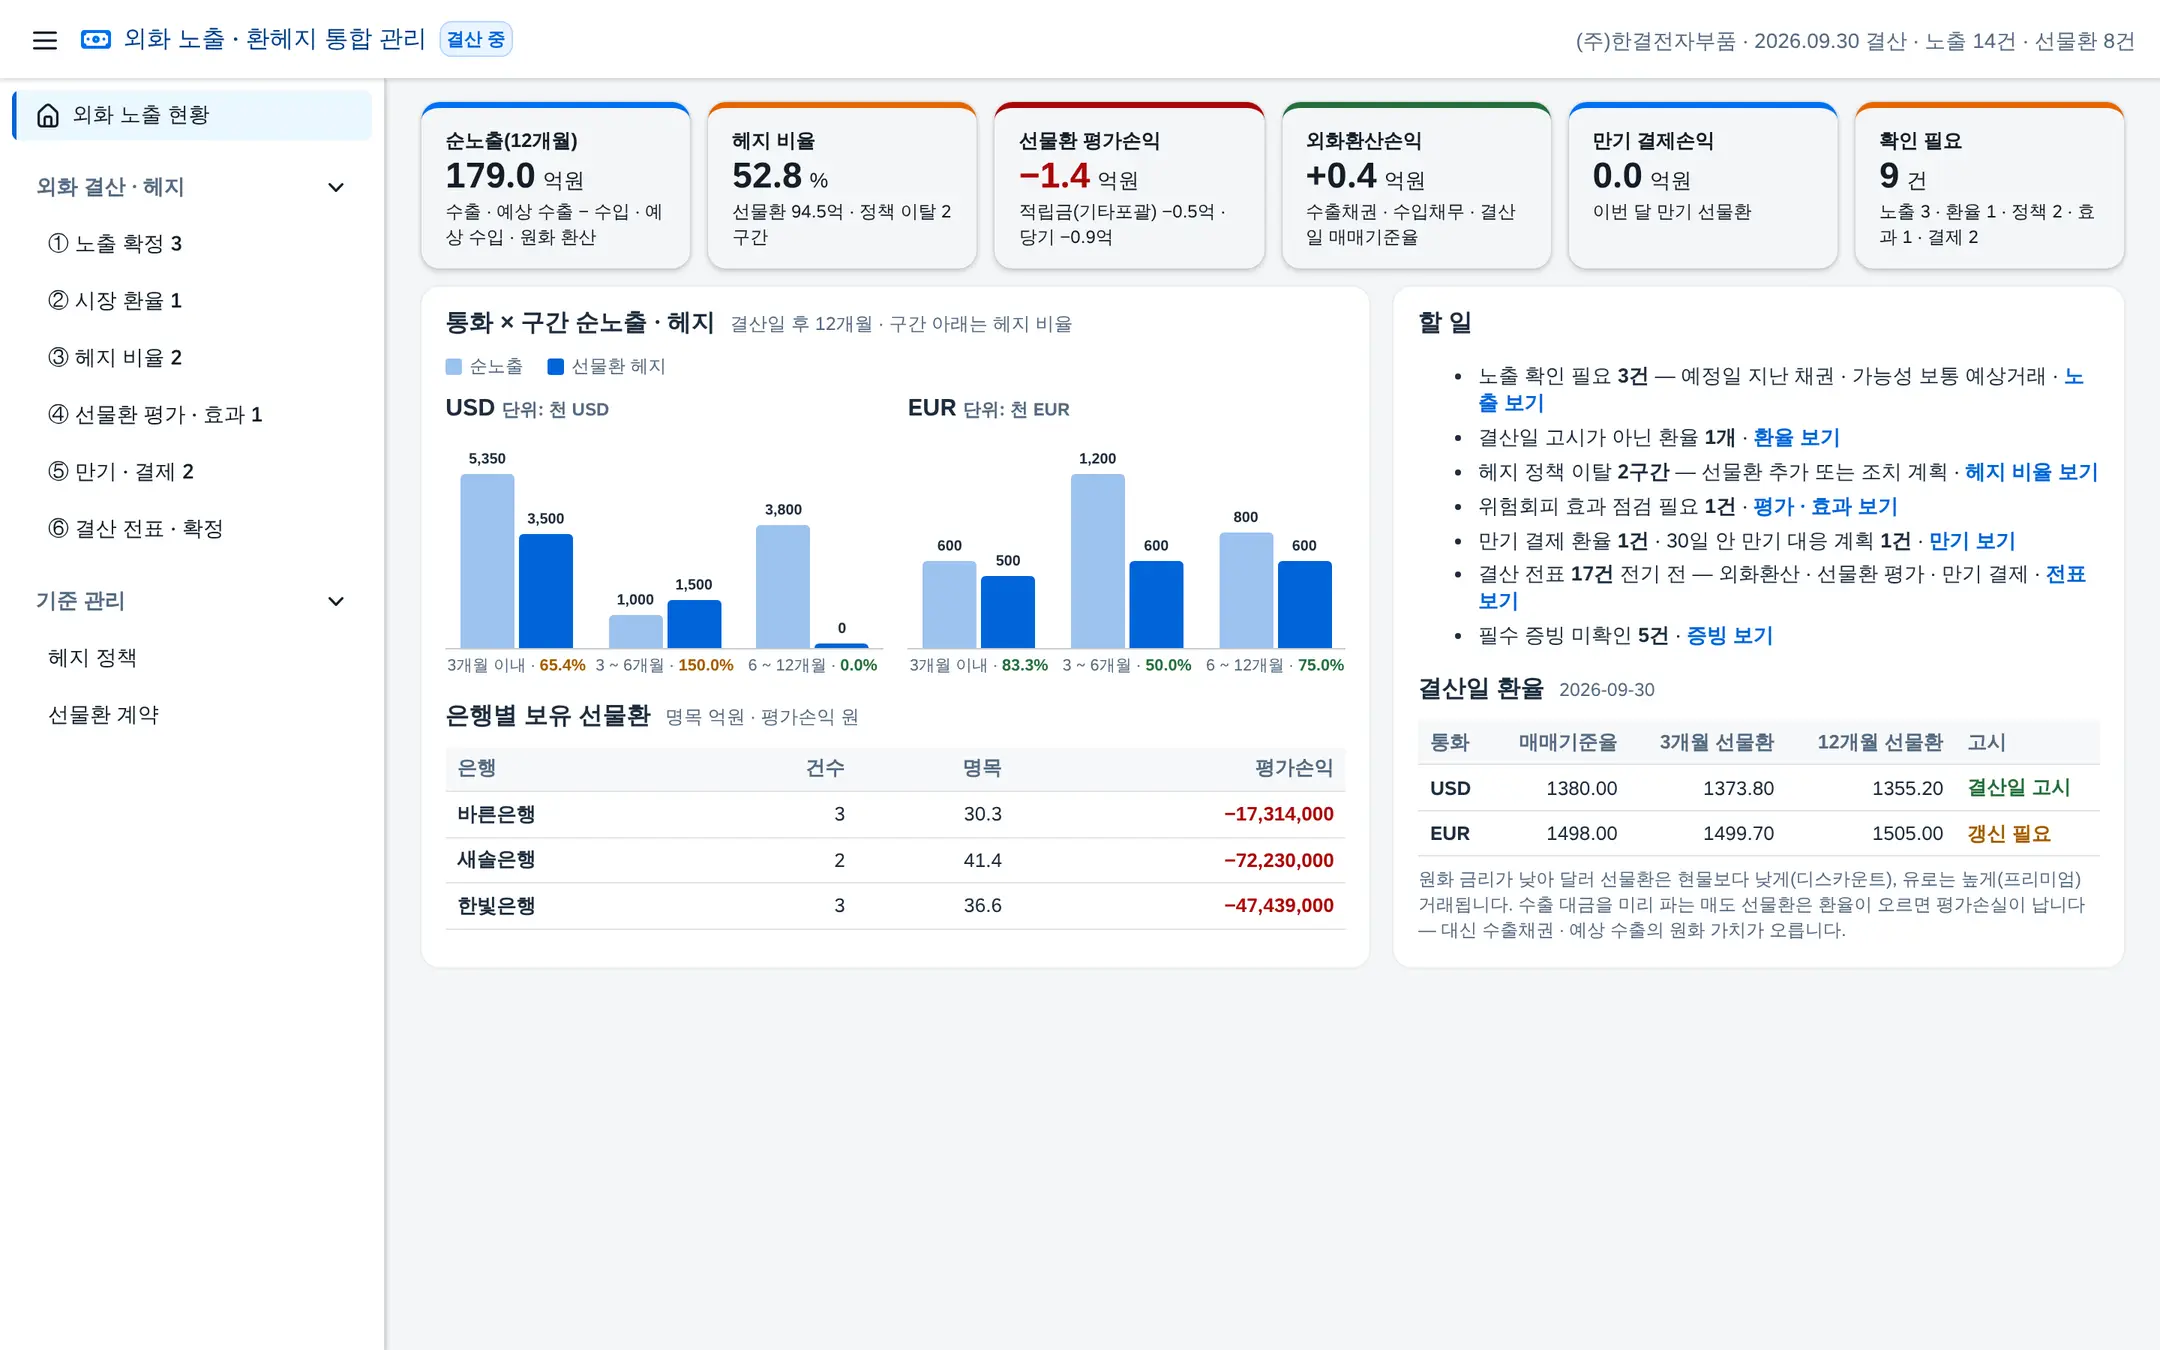Click 평가손익 value −72,230,000
Viewport: 2160px width, 1350px height.
1278,860
